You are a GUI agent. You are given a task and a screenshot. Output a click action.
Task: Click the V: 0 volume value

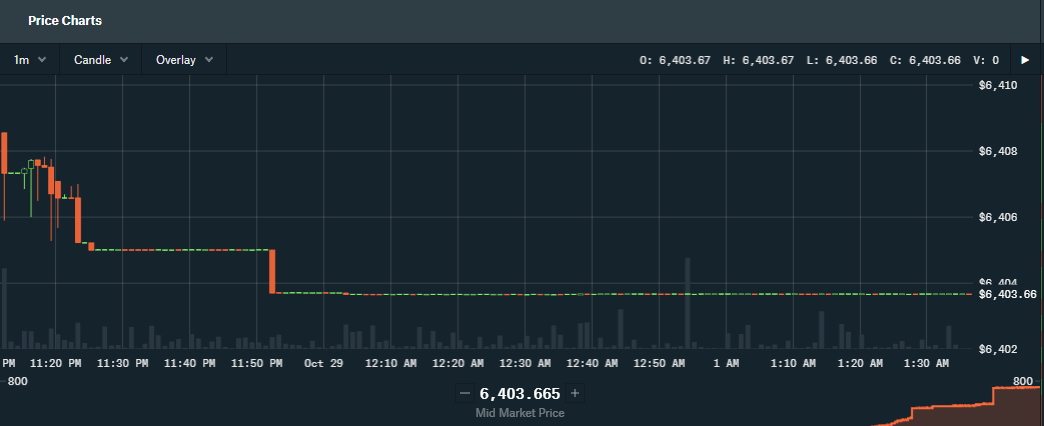986,60
